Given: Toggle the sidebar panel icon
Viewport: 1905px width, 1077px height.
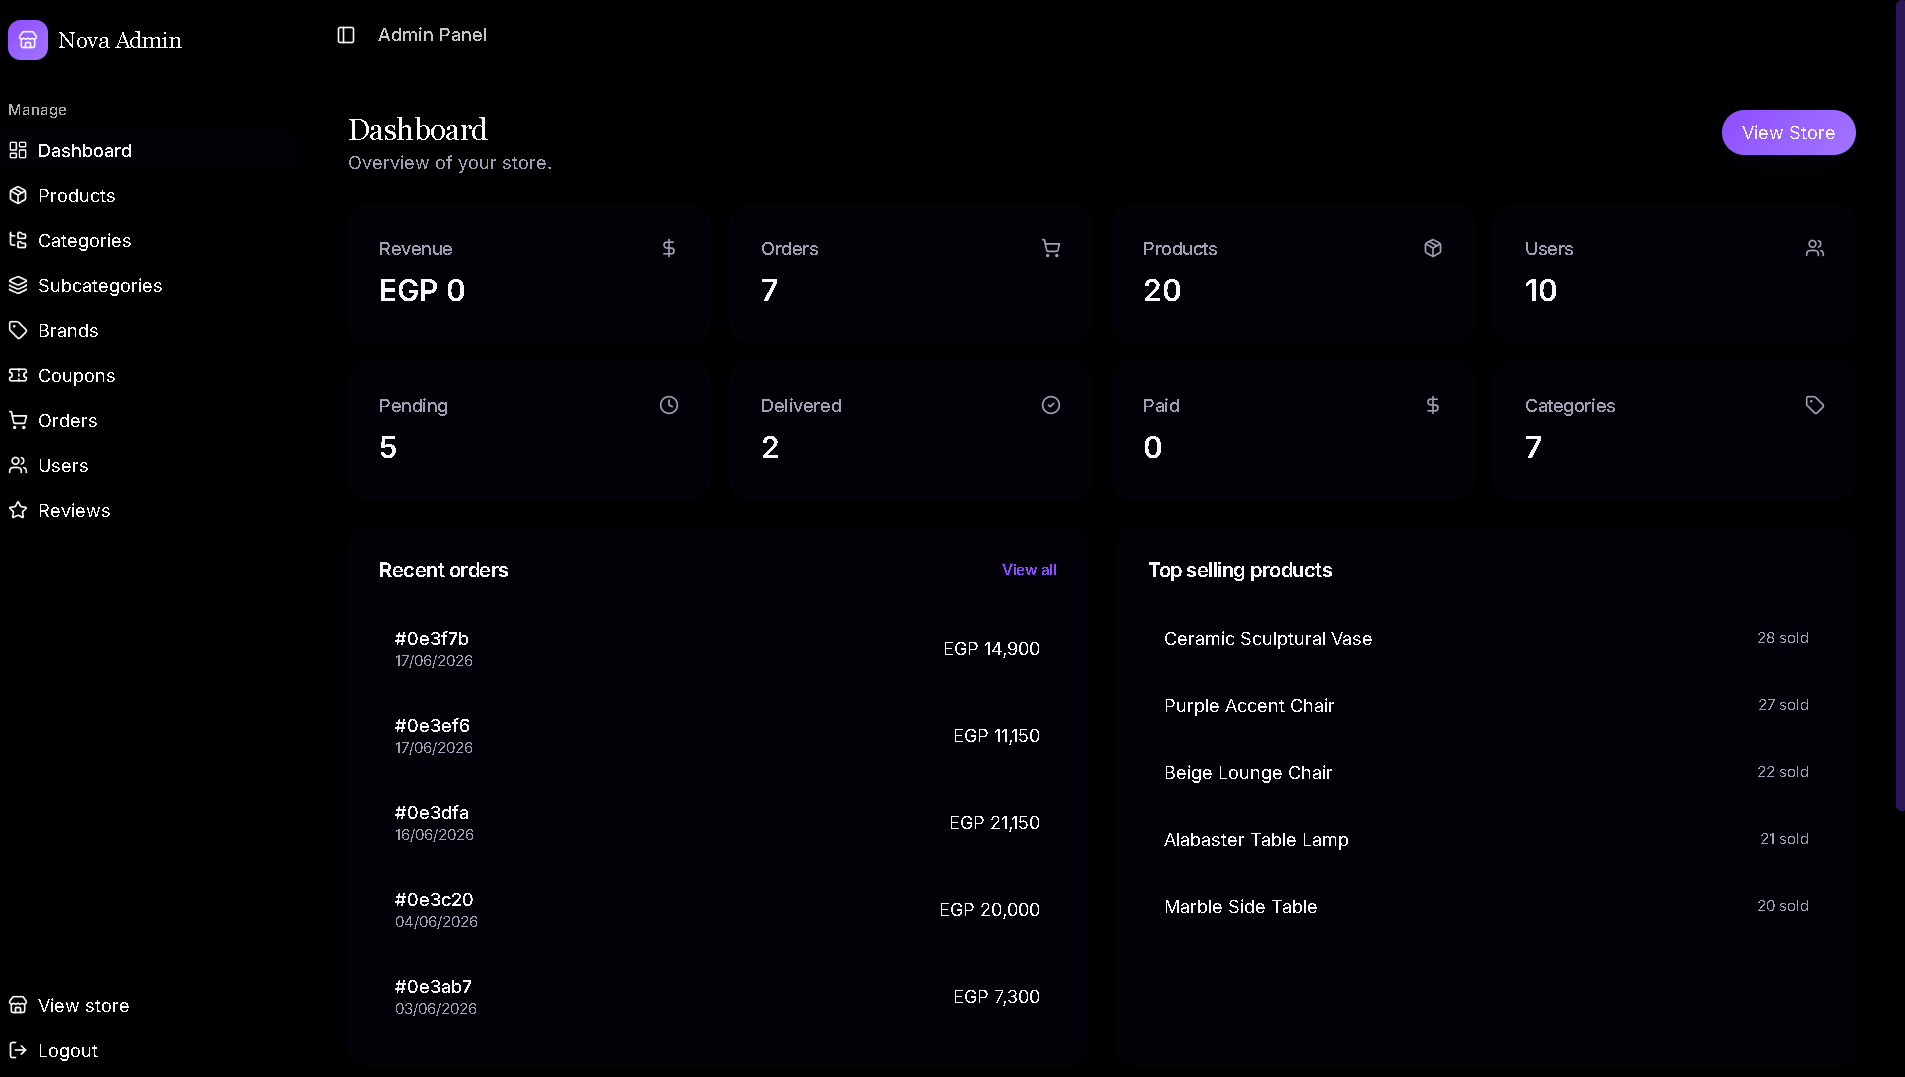Looking at the screenshot, I should click(346, 35).
